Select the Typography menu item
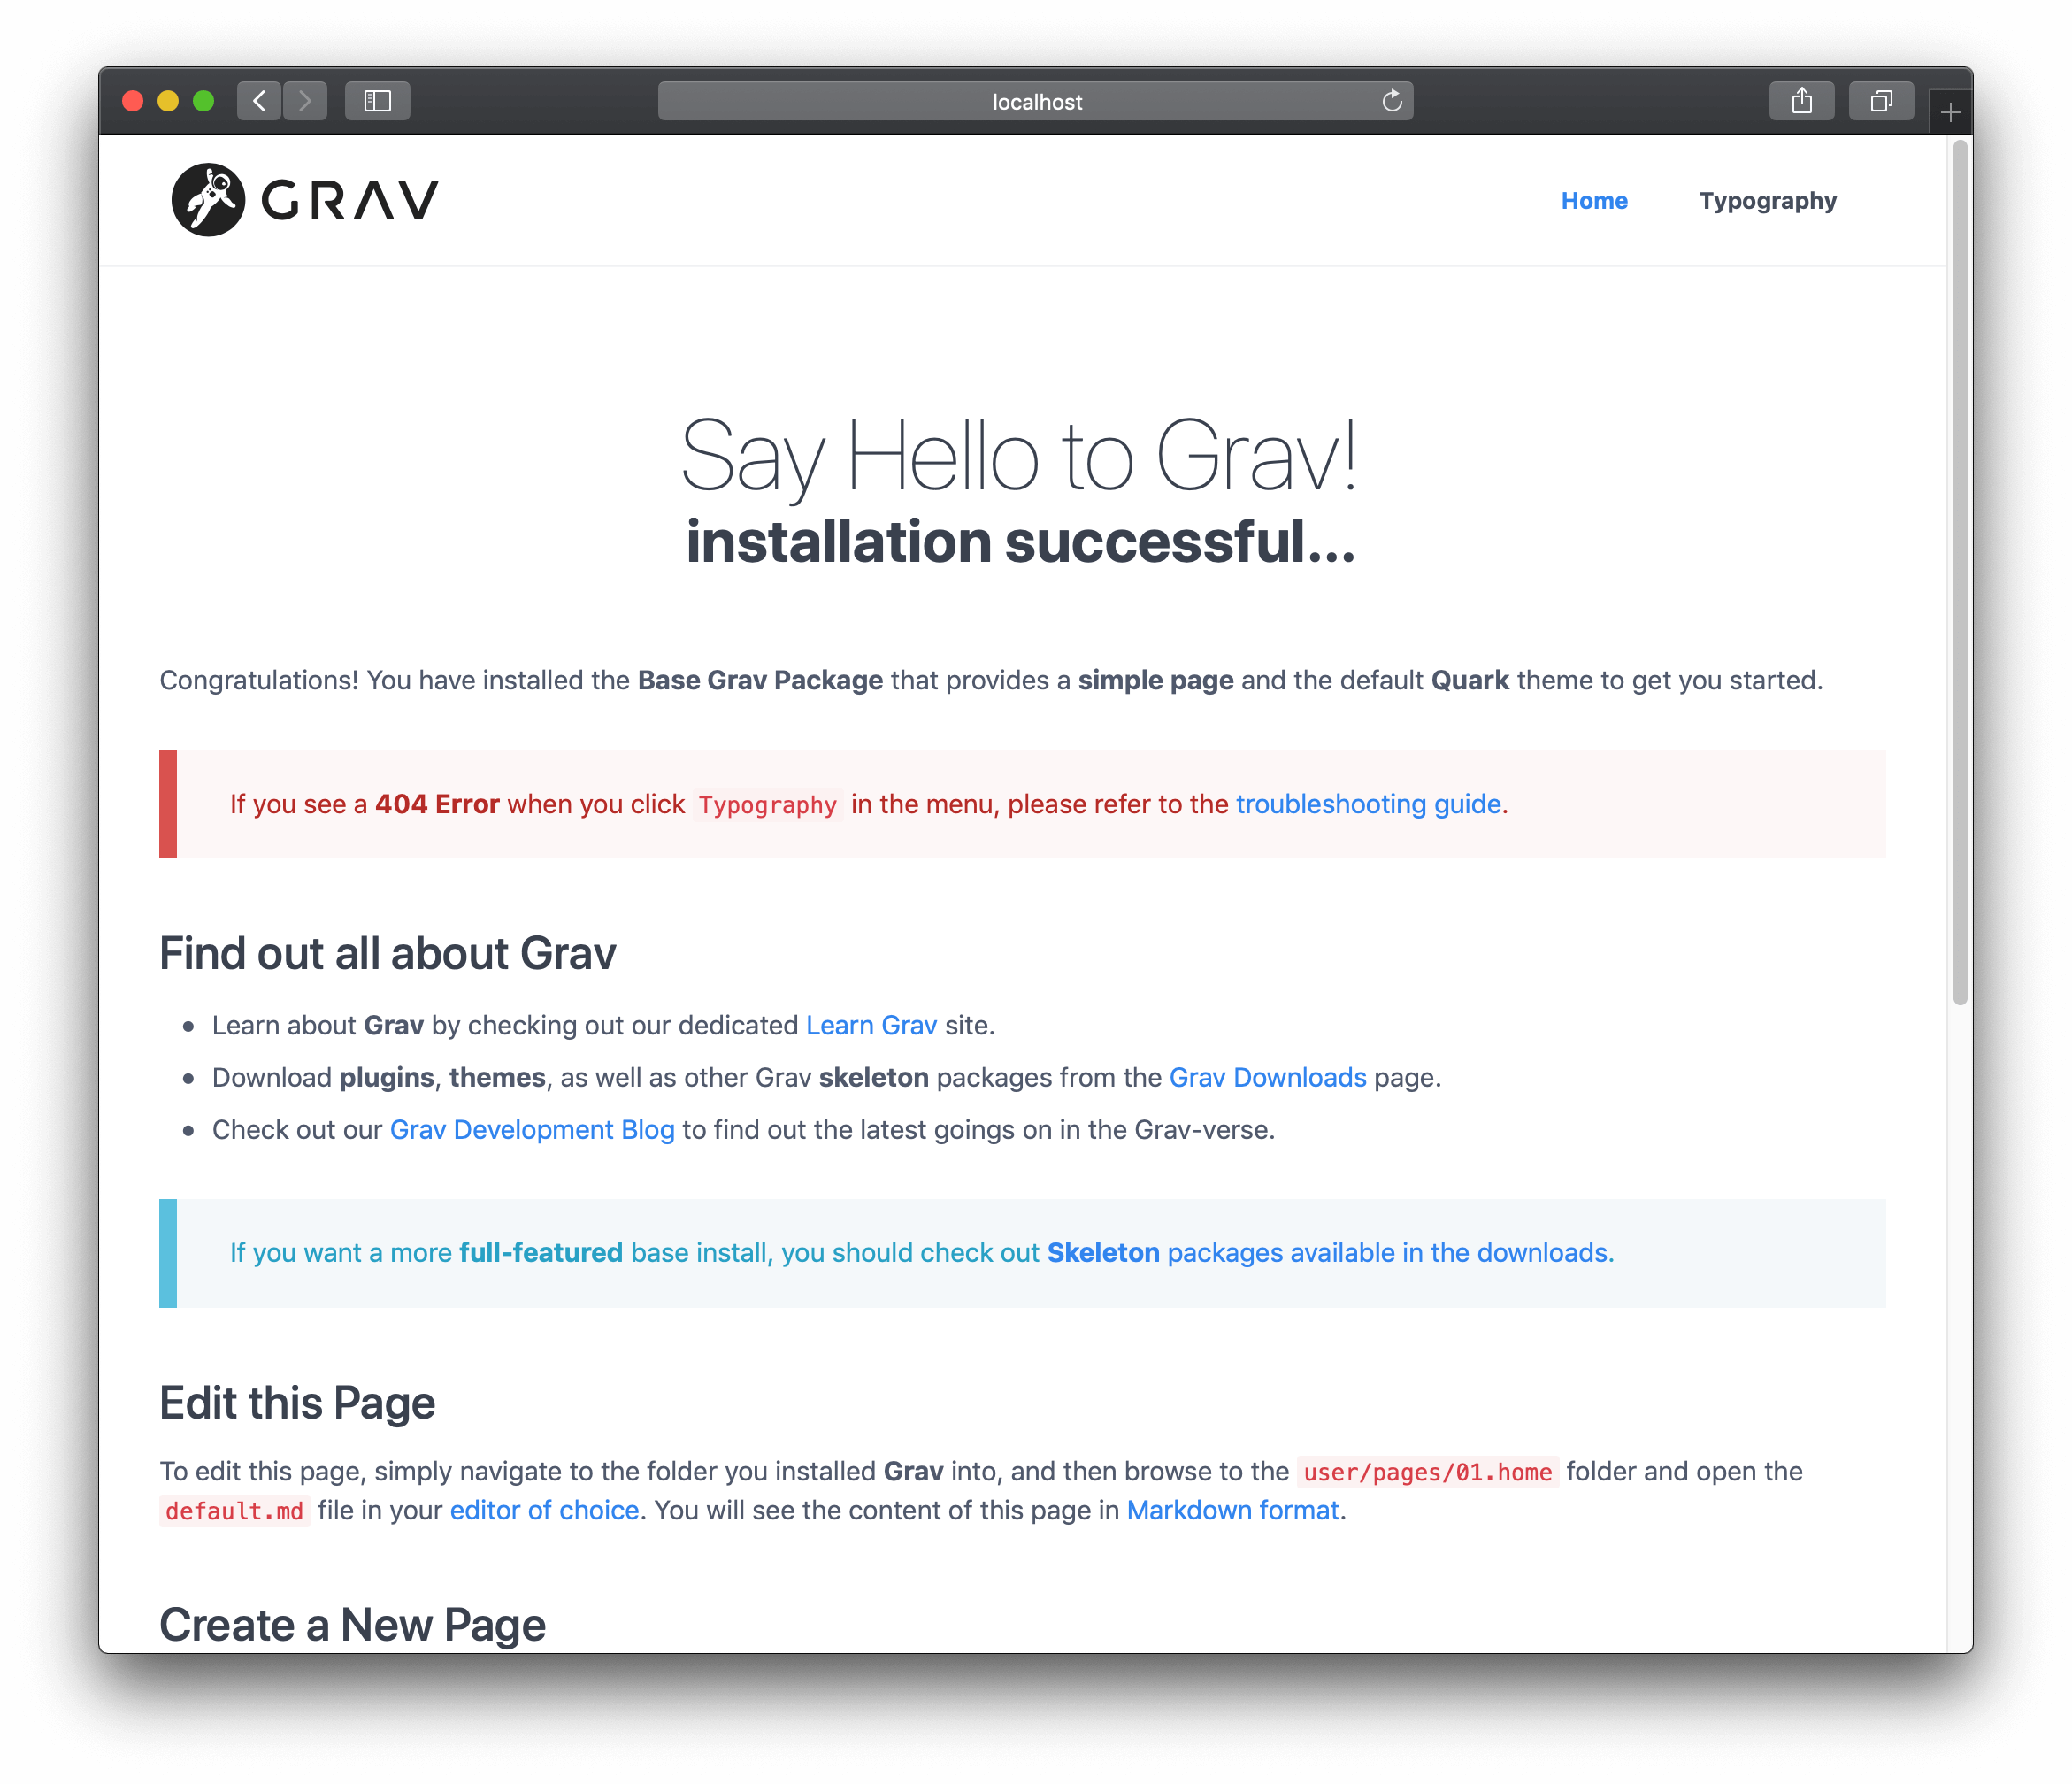Screen dimensions: 2072x1784 tap(1767, 199)
